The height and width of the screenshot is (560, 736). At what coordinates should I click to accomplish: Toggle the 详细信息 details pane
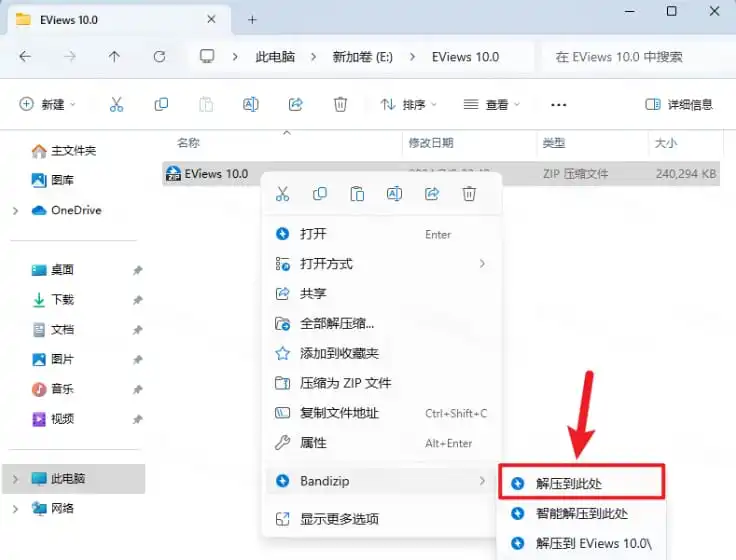coord(679,104)
